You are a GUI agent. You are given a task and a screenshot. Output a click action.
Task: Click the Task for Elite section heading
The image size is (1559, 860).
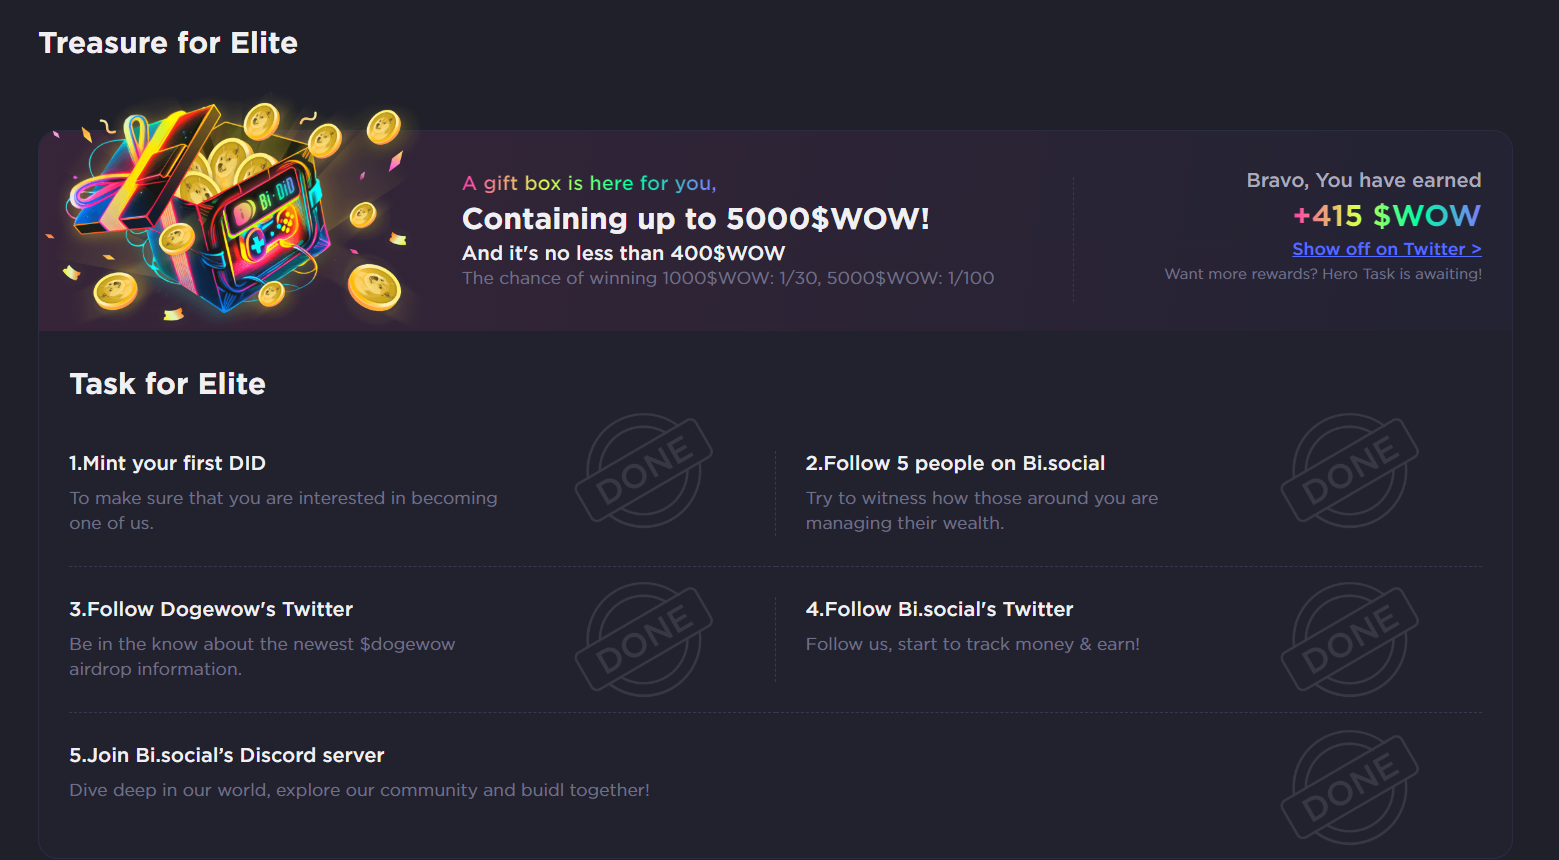[167, 384]
